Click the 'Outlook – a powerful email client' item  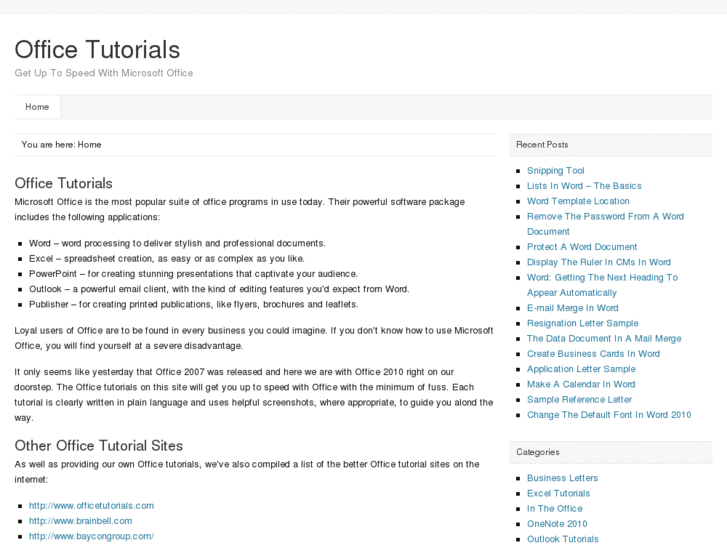pos(219,289)
